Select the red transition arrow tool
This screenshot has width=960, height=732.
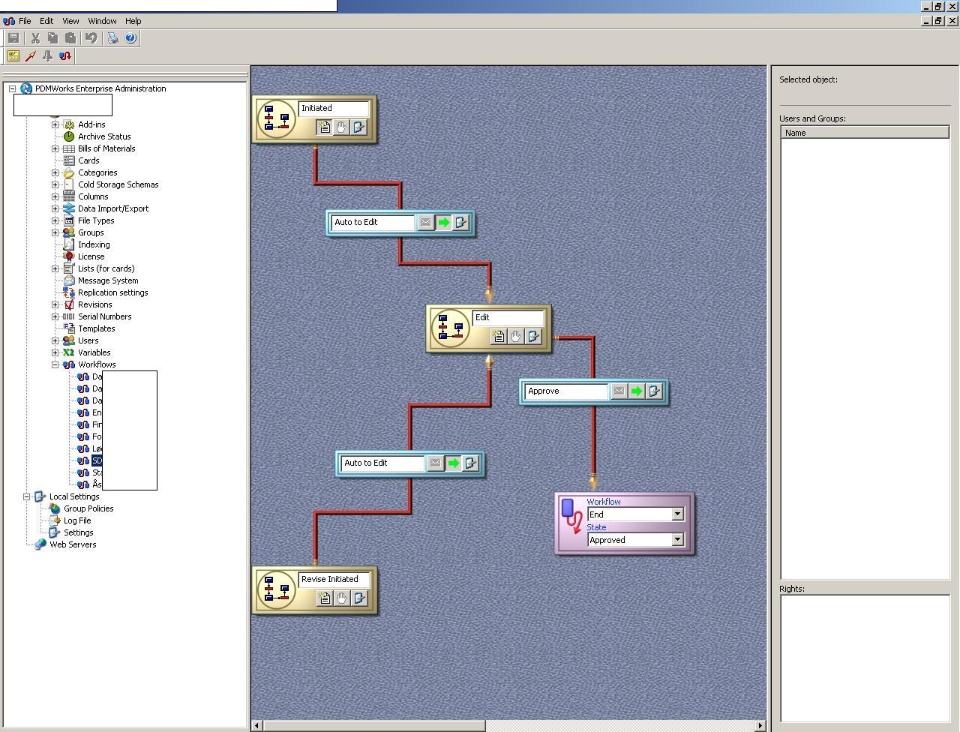click(x=31, y=56)
